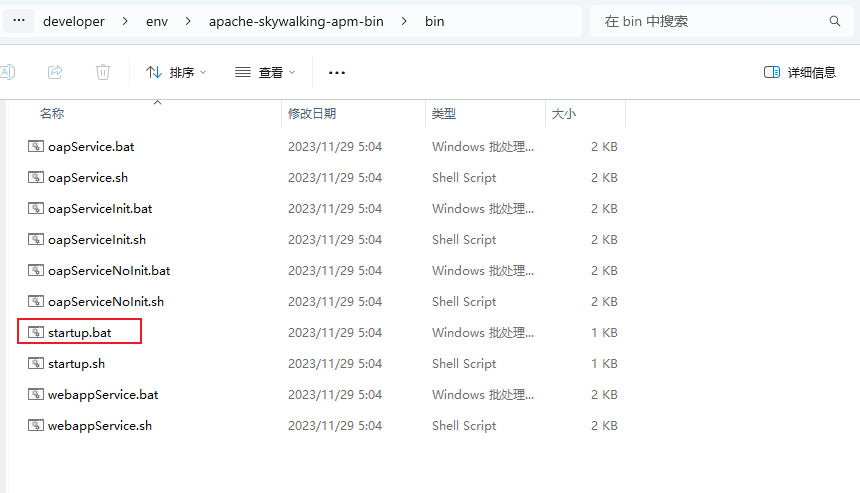Click the webappService.bat file icon

point(36,394)
